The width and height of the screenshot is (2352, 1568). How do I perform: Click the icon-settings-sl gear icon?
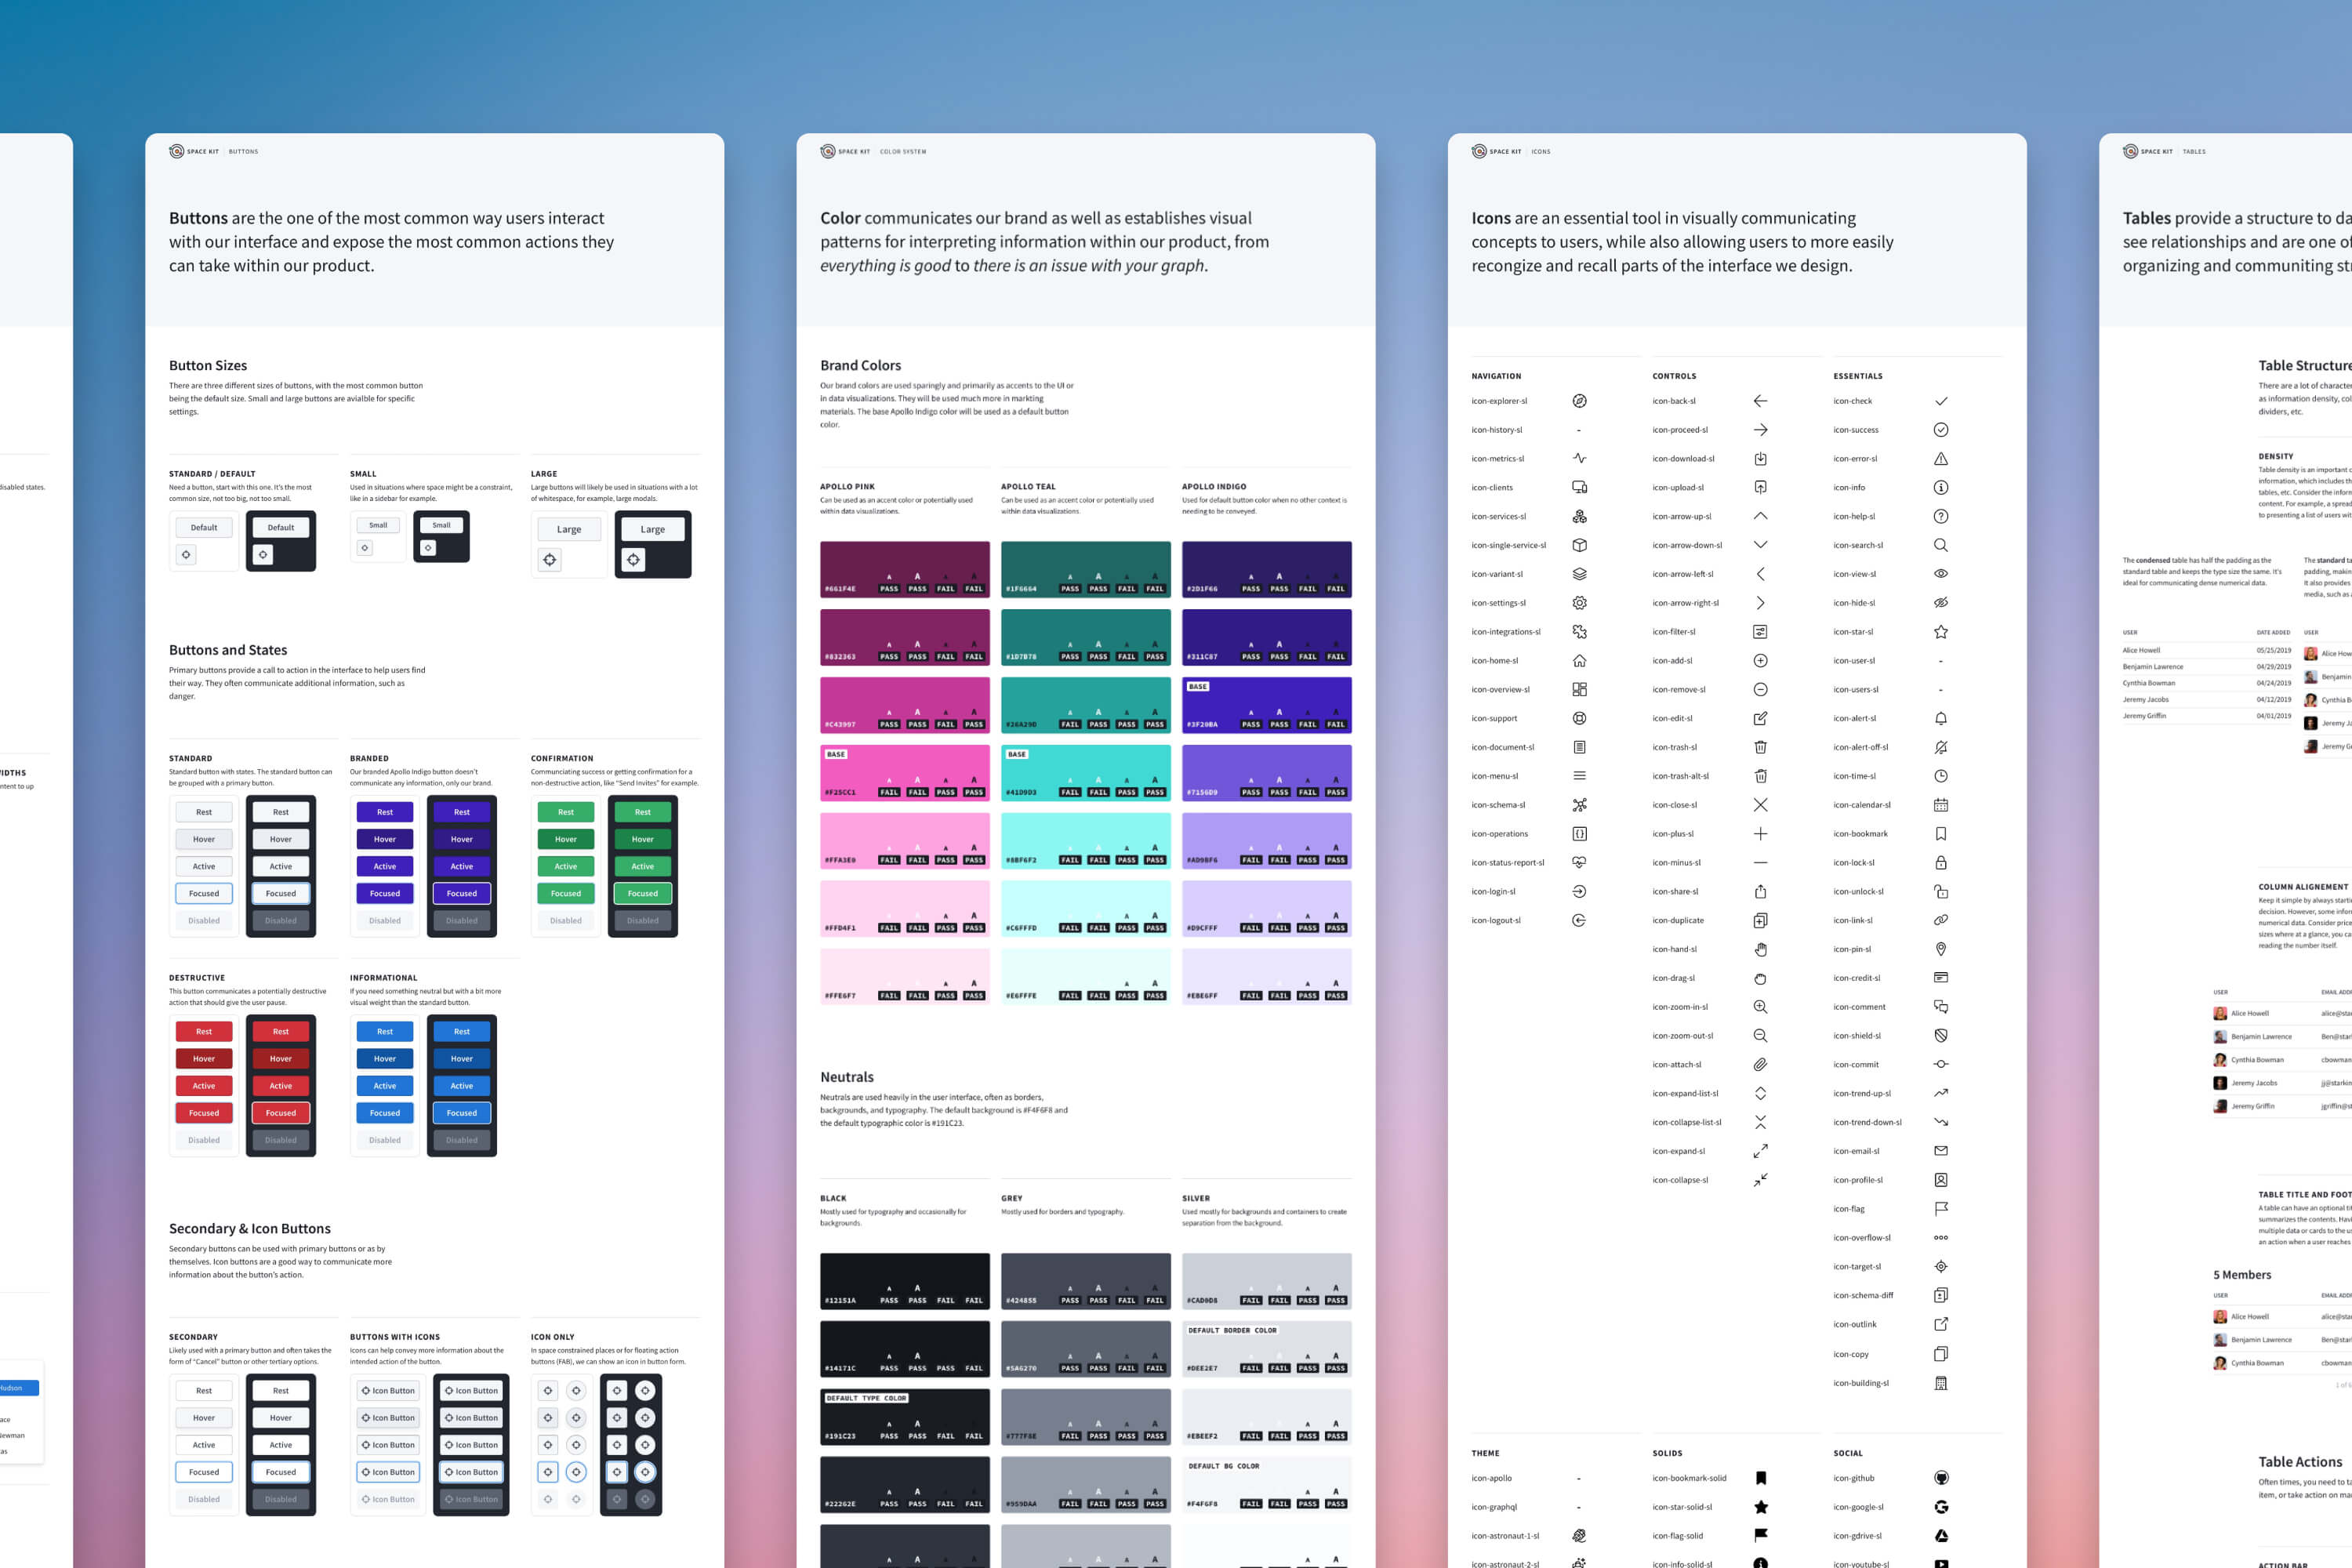pos(1579,603)
